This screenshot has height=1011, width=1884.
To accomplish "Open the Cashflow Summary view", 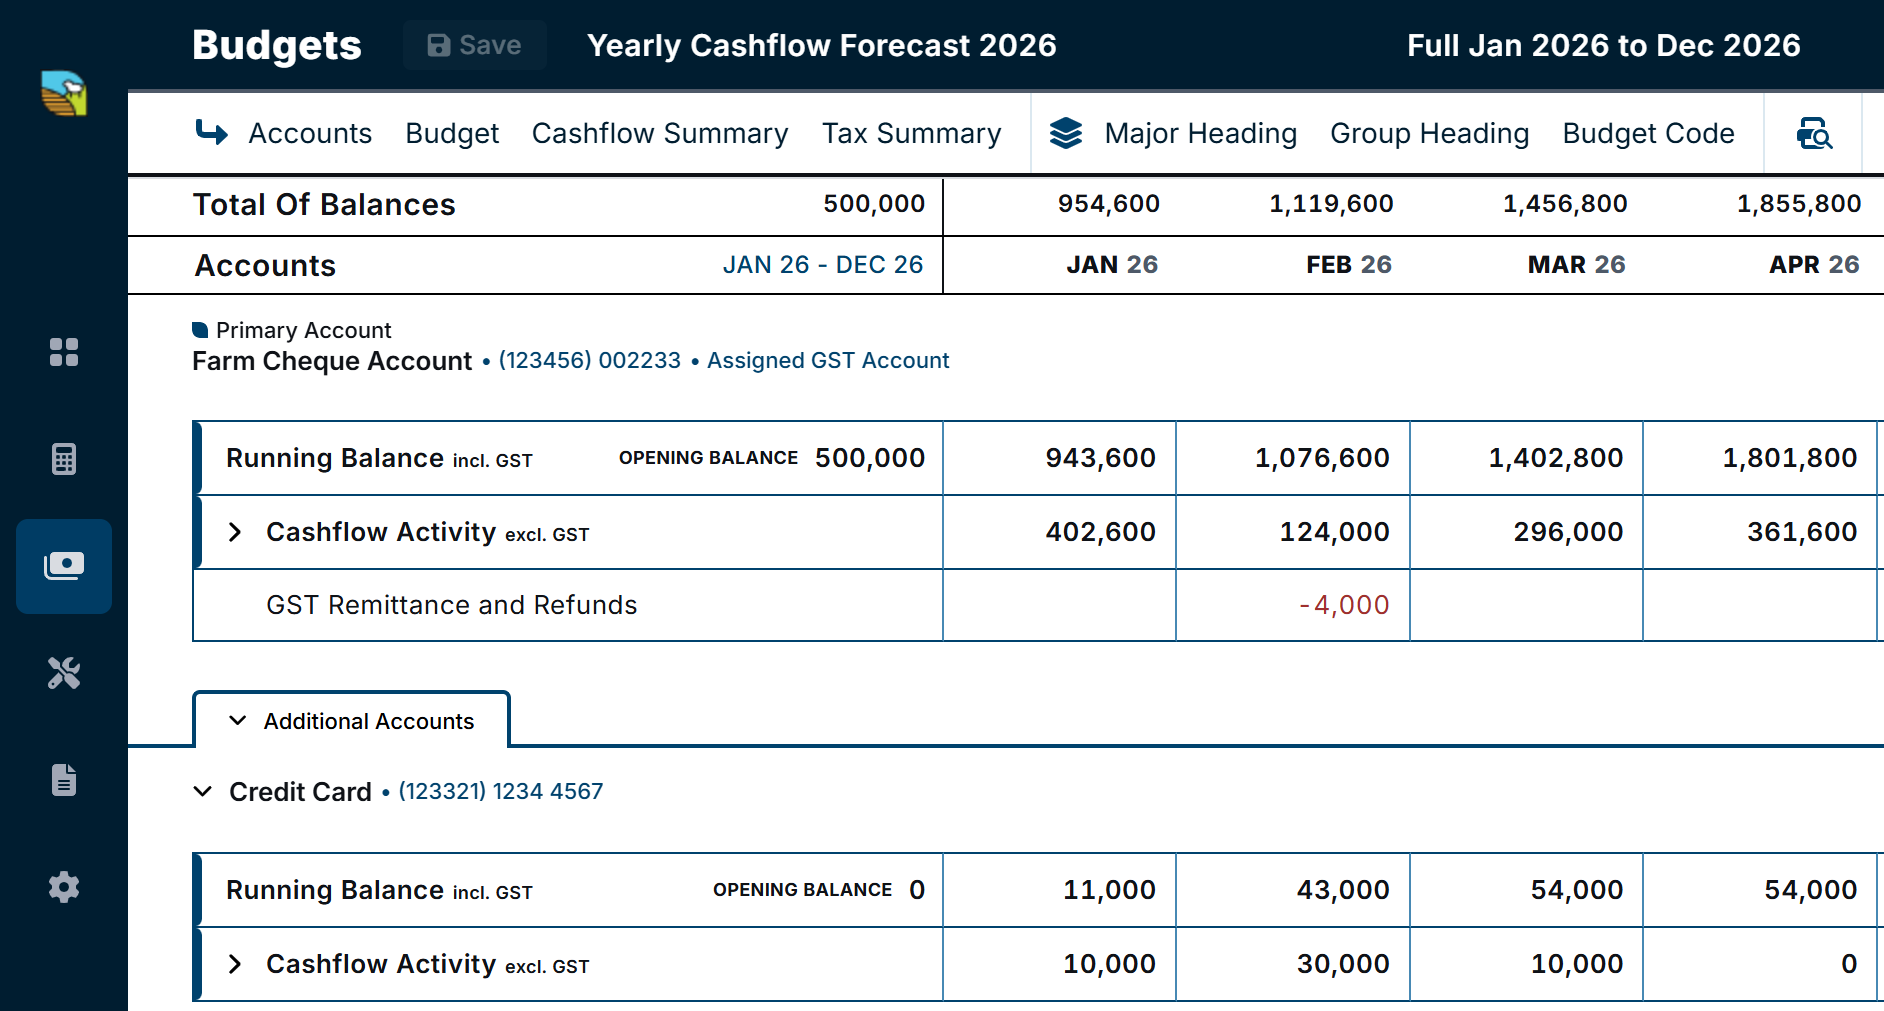I will (660, 133).
